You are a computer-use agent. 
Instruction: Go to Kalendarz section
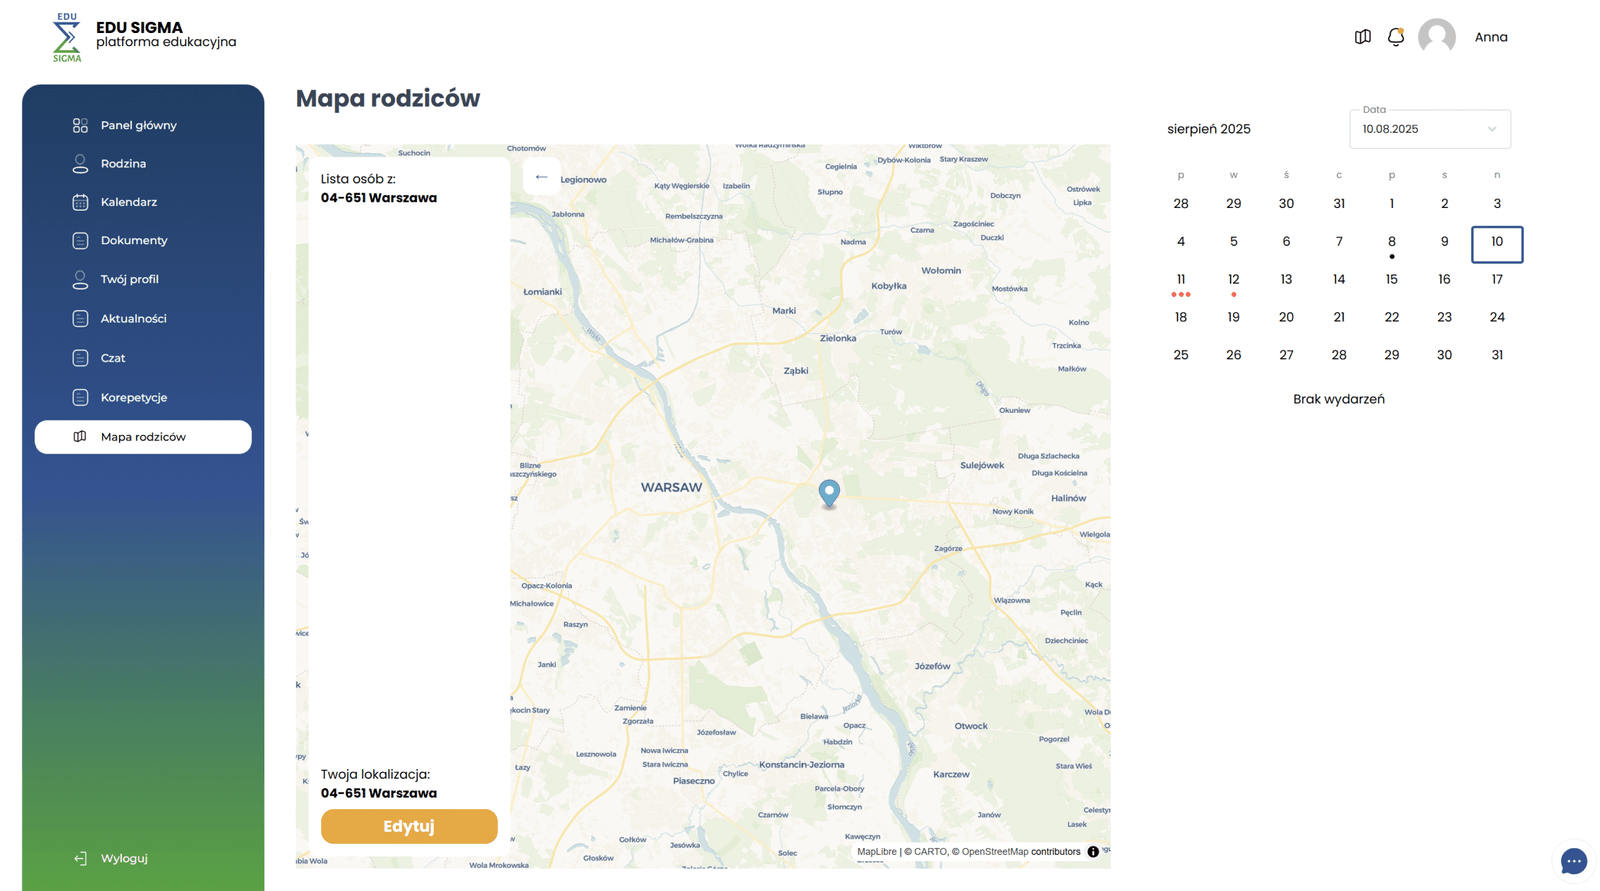click(x=128, y=202)
